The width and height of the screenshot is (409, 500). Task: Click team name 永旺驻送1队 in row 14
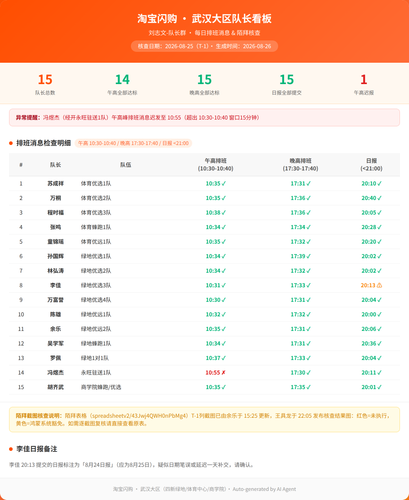pyautogui.click(x=96, y=373)
